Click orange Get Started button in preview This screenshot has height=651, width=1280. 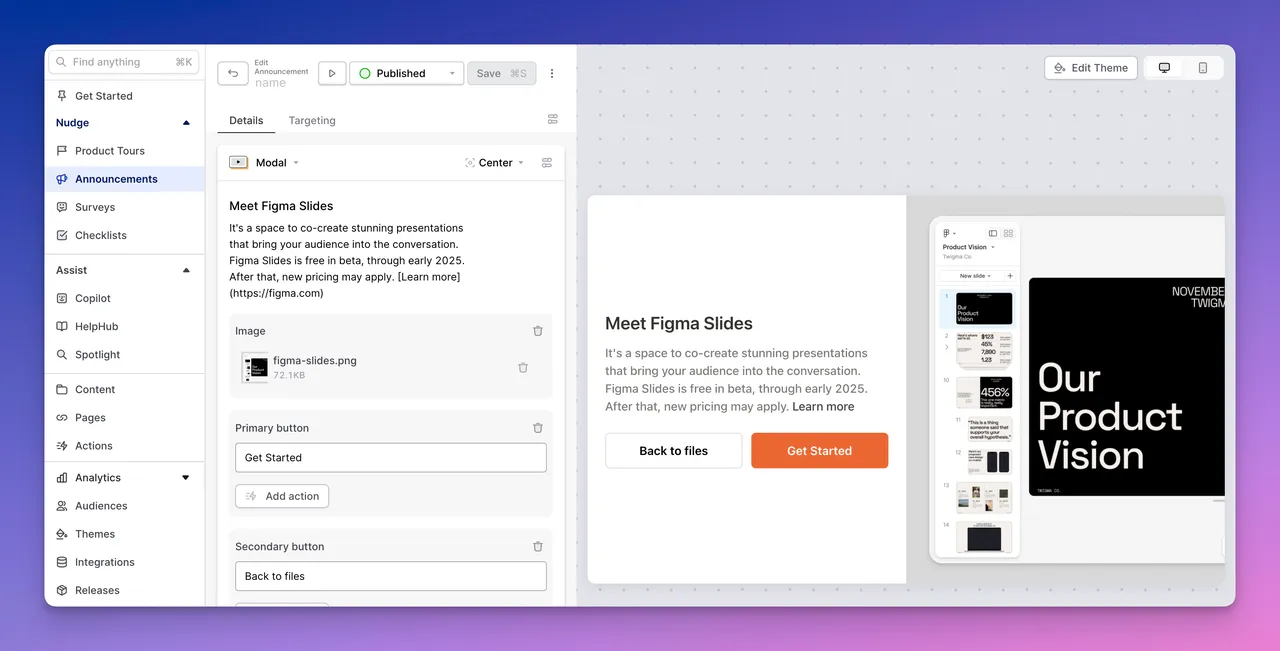pyautogui.click(x=820, y=451)
